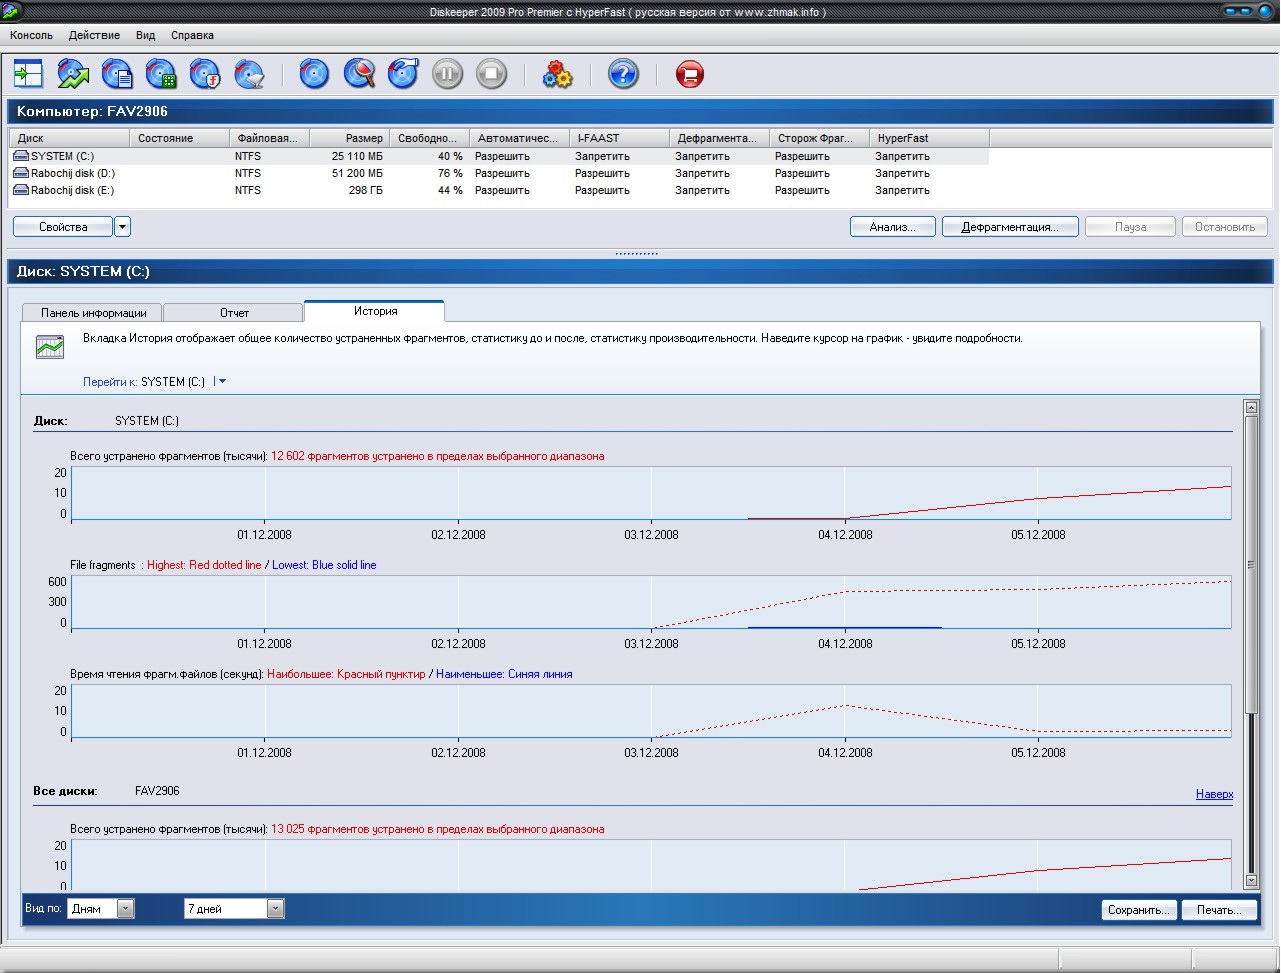Open the Консоль menu

click(31, 35)
